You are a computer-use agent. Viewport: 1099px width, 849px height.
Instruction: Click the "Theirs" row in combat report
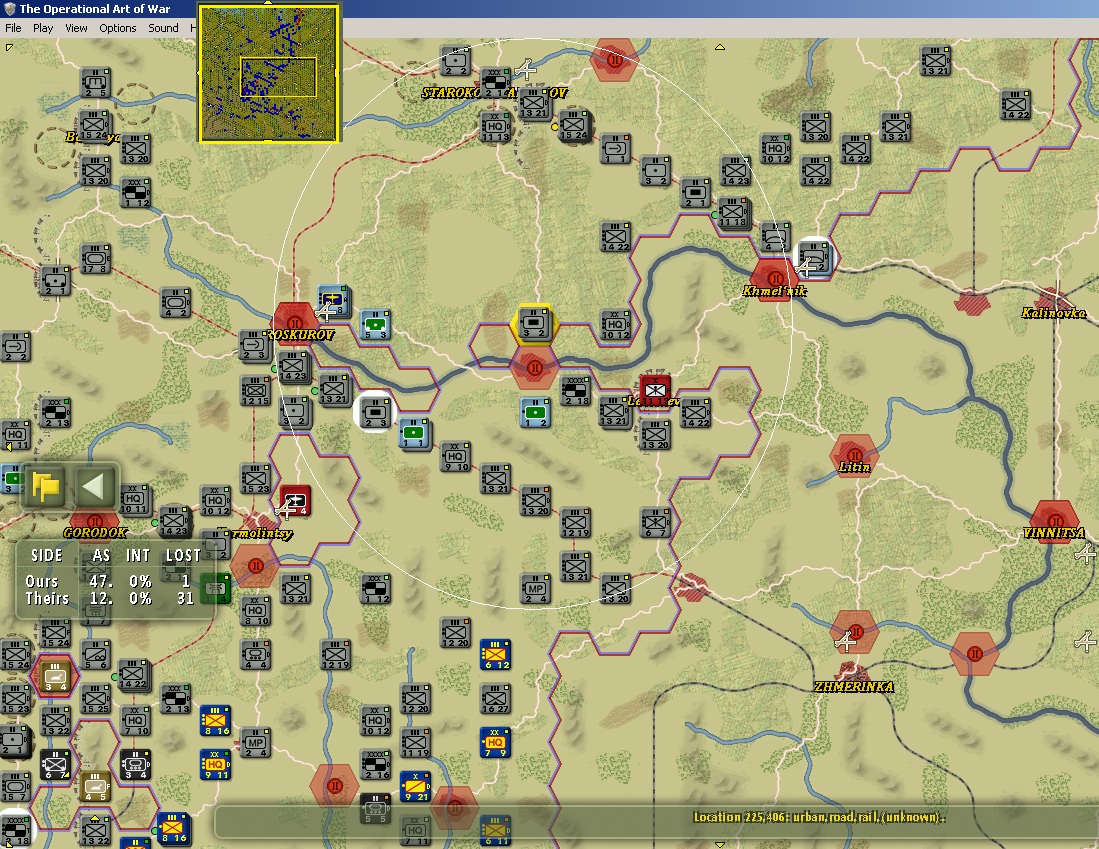(109, 598)
